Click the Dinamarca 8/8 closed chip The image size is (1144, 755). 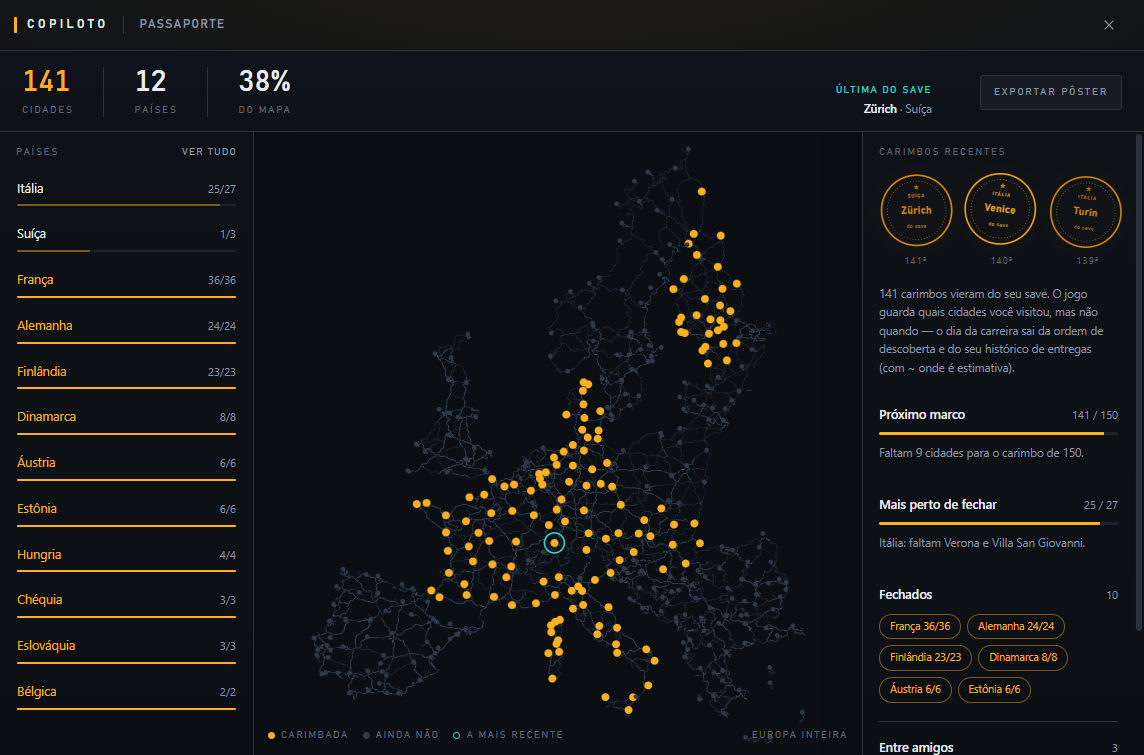(x=1023, y=658)
